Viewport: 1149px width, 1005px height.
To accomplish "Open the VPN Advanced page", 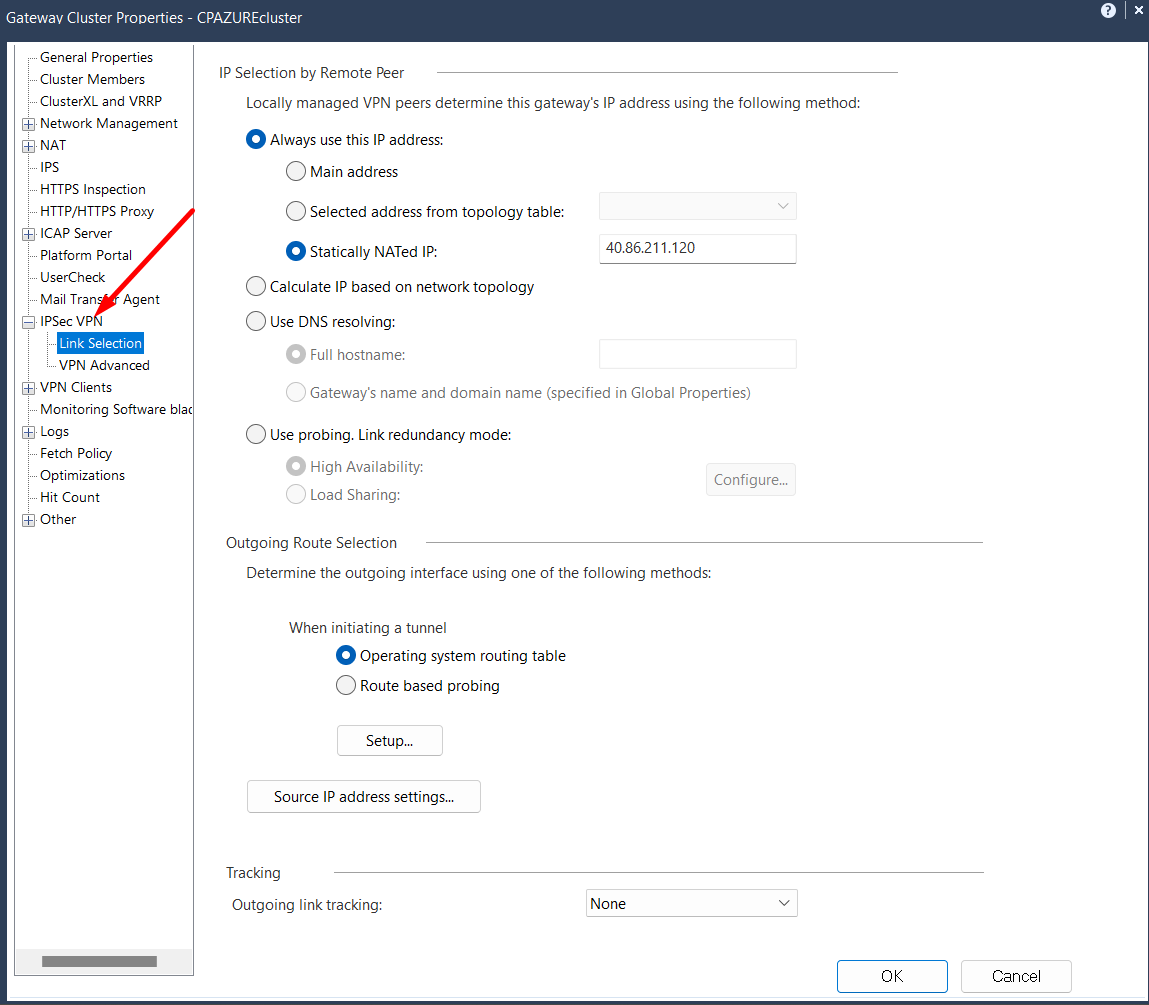I will [x=103, y=365].
